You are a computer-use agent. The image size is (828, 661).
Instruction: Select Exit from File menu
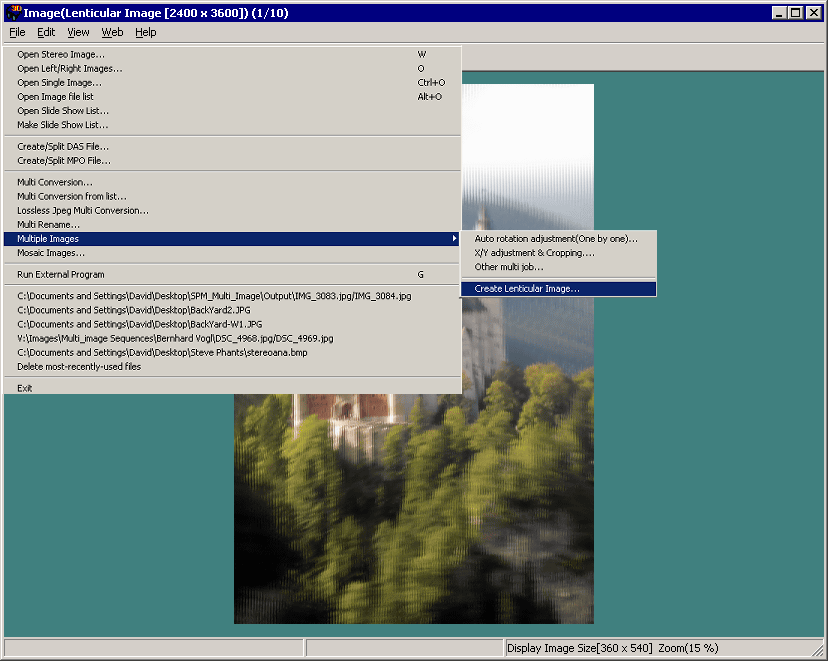click(232, 388)
